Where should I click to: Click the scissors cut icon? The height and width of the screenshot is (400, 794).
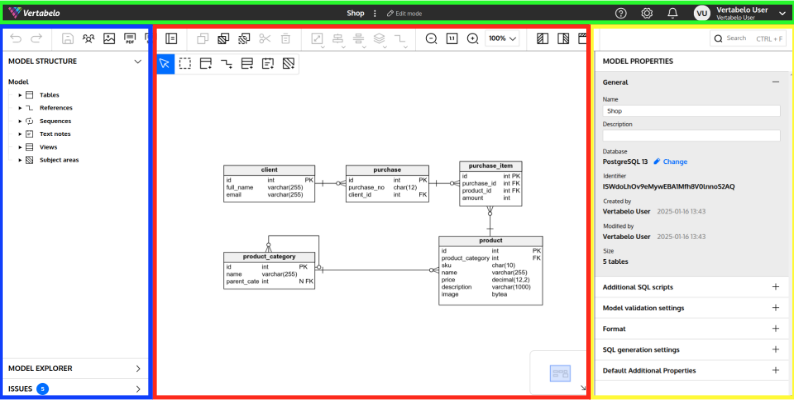[265, 38]
